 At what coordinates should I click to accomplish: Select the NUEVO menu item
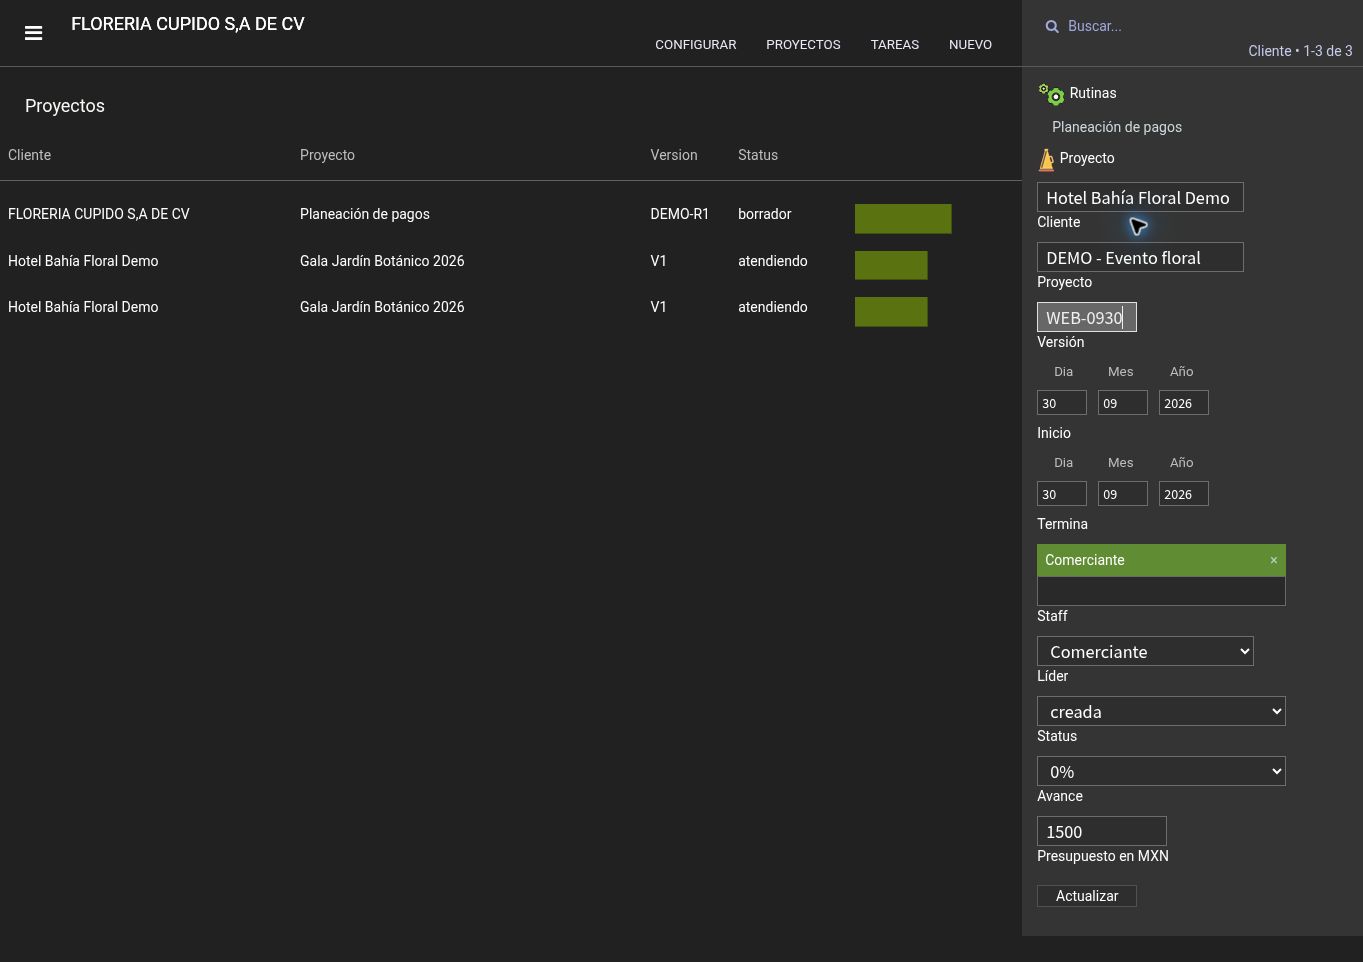(970, 45)
